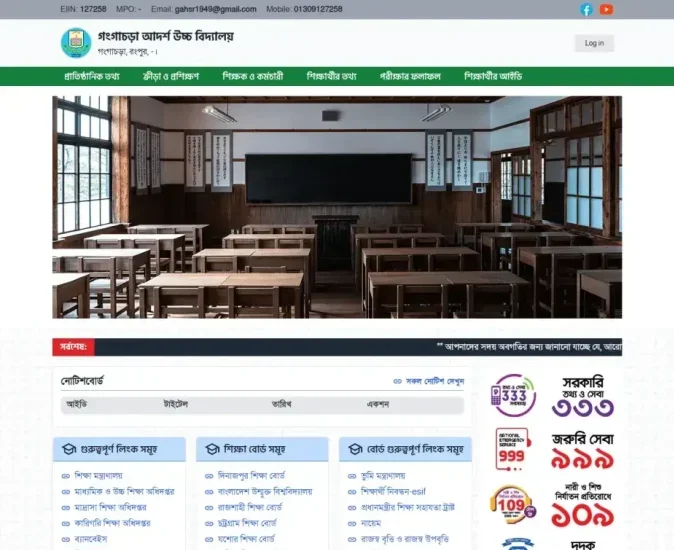The width and height of the screenshot is (674, 550).
Task: Click the scrolling latest news ticker text
Action: coord(529,347)
